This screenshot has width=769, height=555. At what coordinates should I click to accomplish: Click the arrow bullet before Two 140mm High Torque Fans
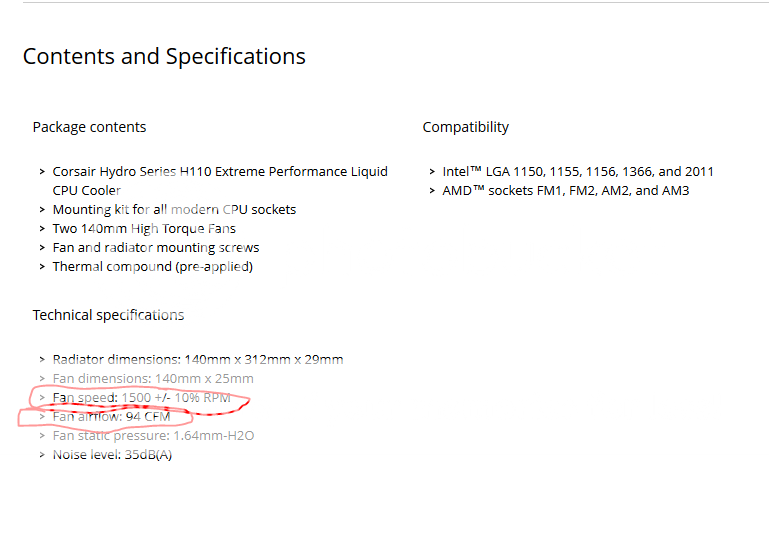41,229
